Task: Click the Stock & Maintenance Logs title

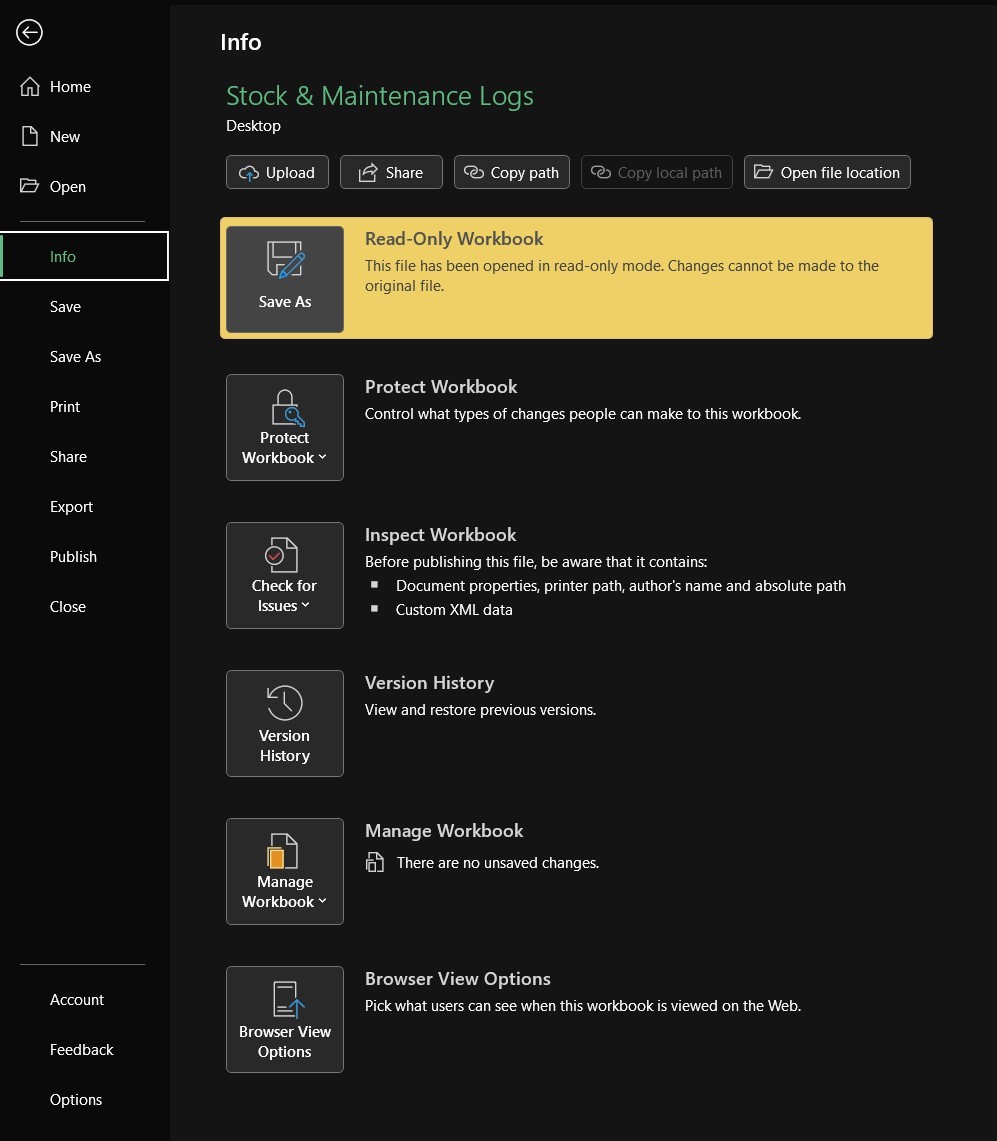Action: point(379,96)
